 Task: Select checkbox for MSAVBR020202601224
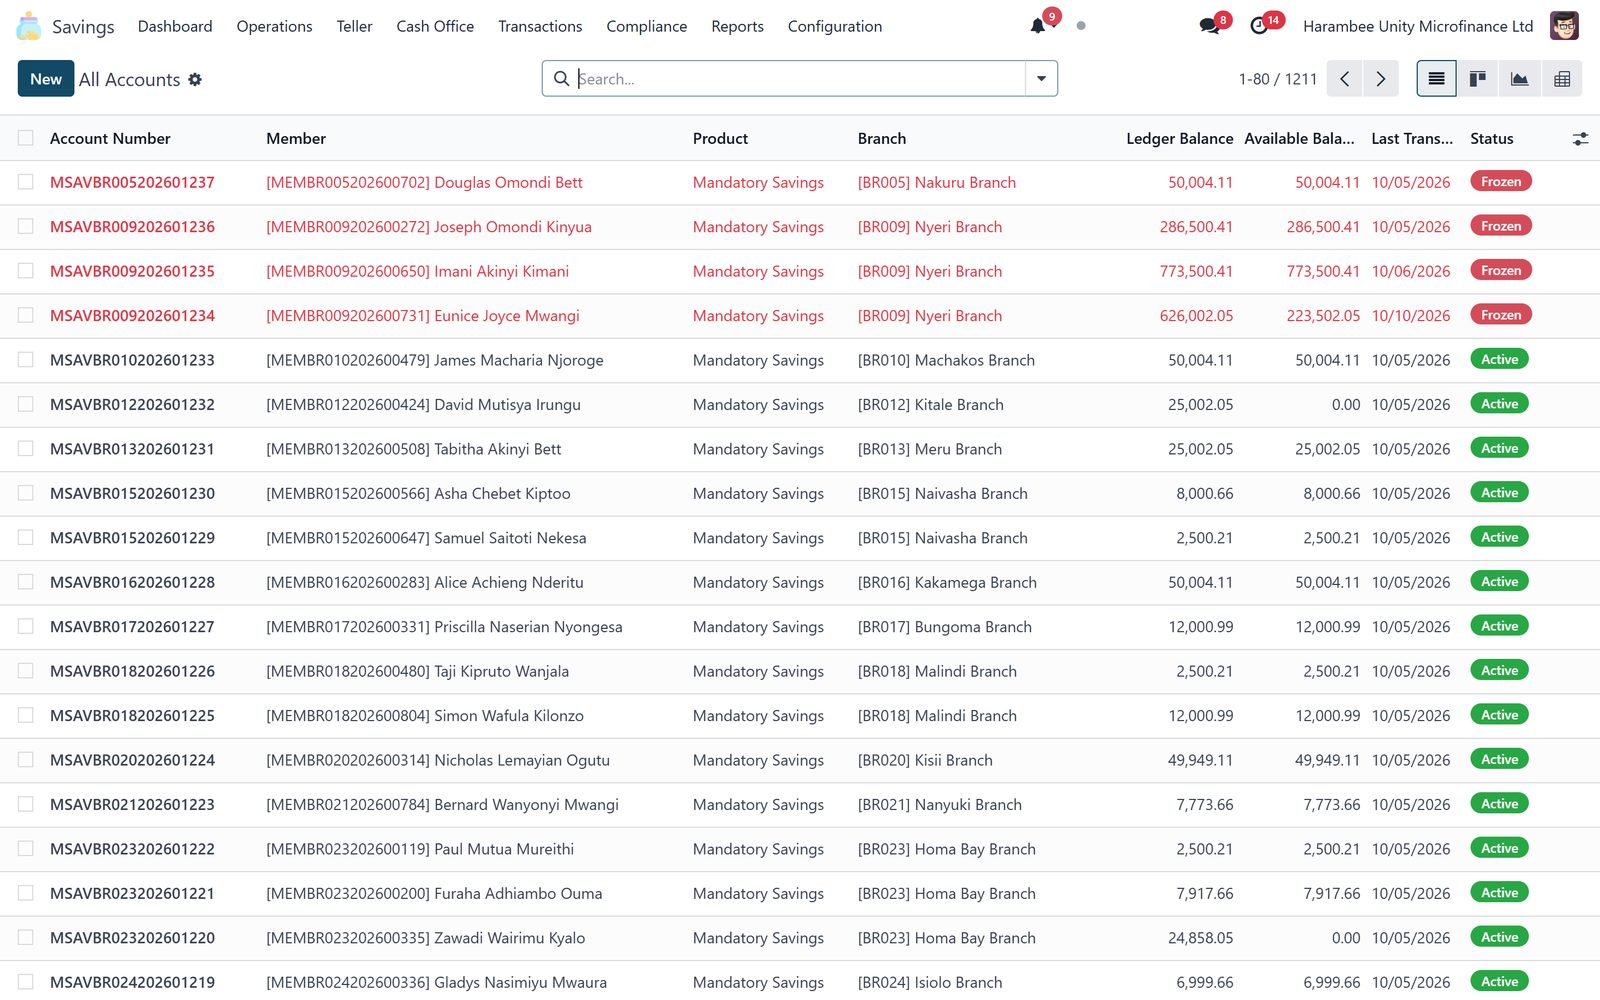[26, 760]
